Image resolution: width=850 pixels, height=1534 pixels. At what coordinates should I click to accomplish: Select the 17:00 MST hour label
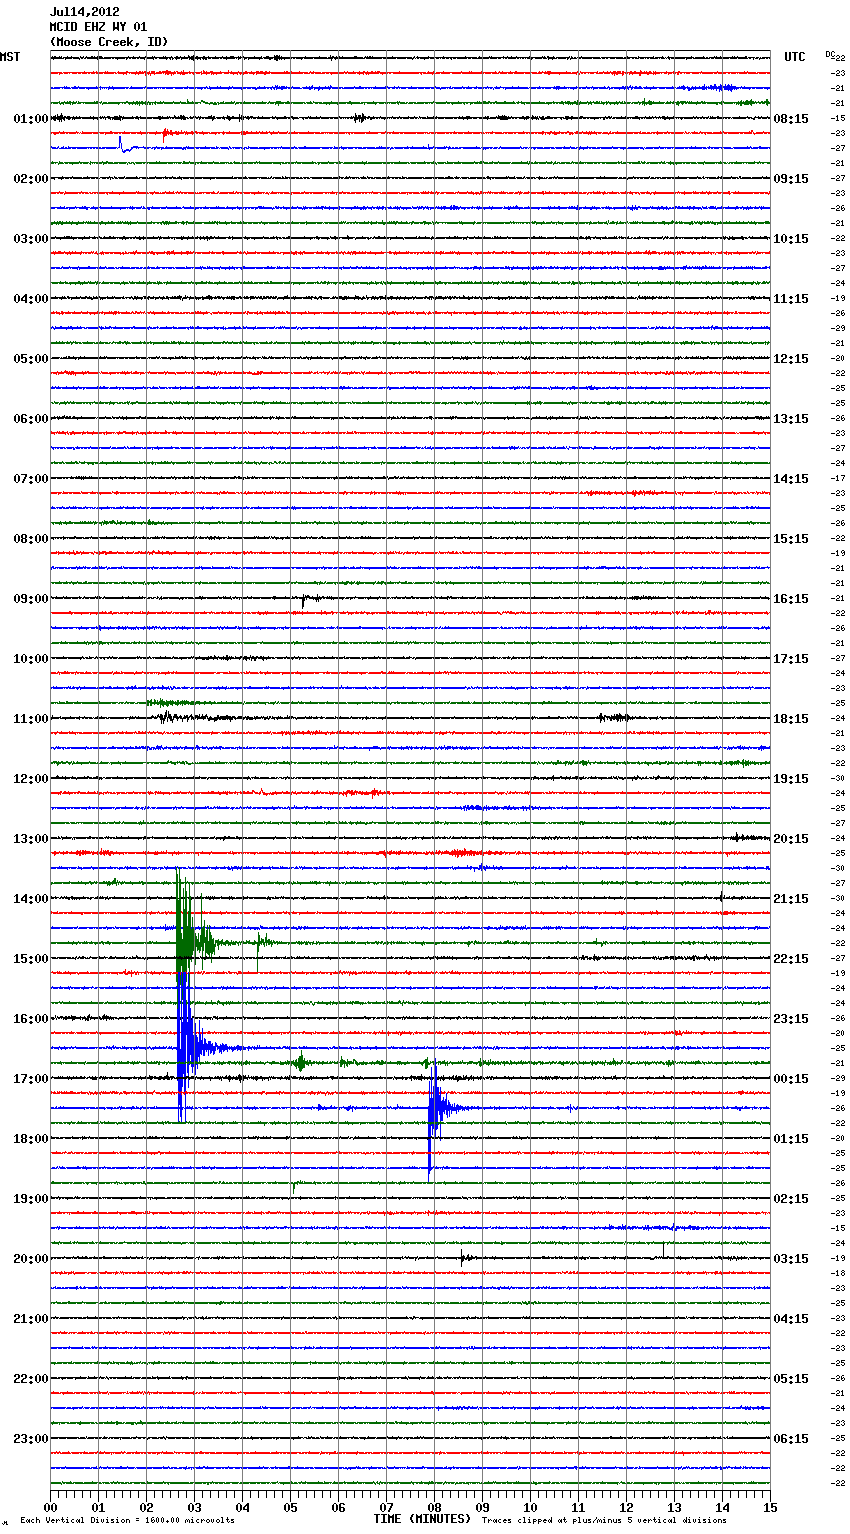[x=31, y=1079]
